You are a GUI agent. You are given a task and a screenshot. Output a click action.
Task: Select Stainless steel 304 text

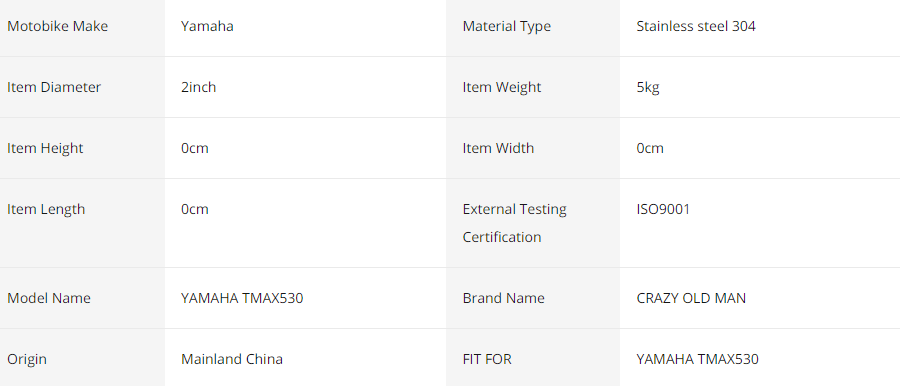(x=696, y=26)
